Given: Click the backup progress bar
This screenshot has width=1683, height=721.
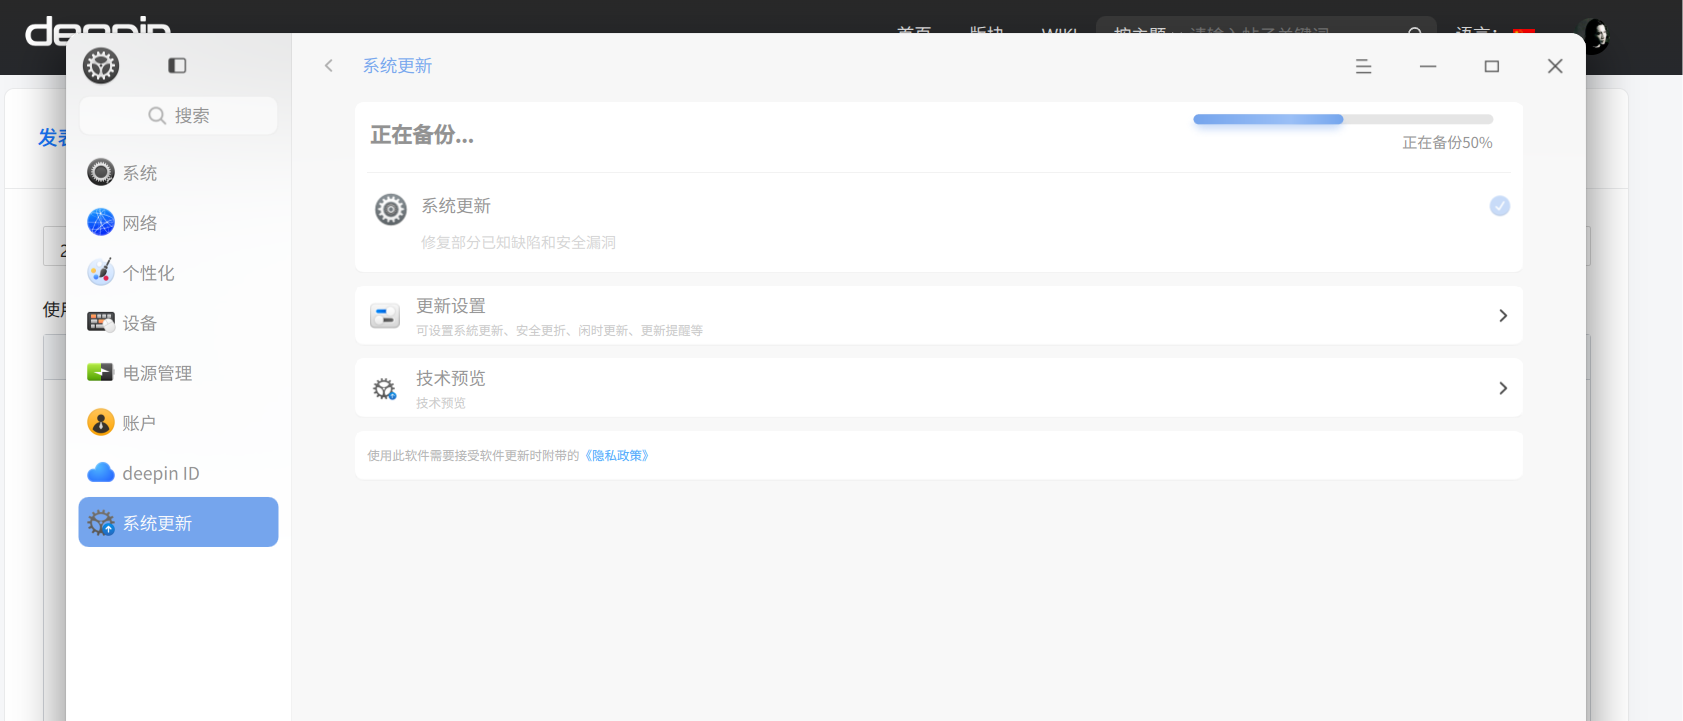Looking at the screenshot, I should (1342, 119).
